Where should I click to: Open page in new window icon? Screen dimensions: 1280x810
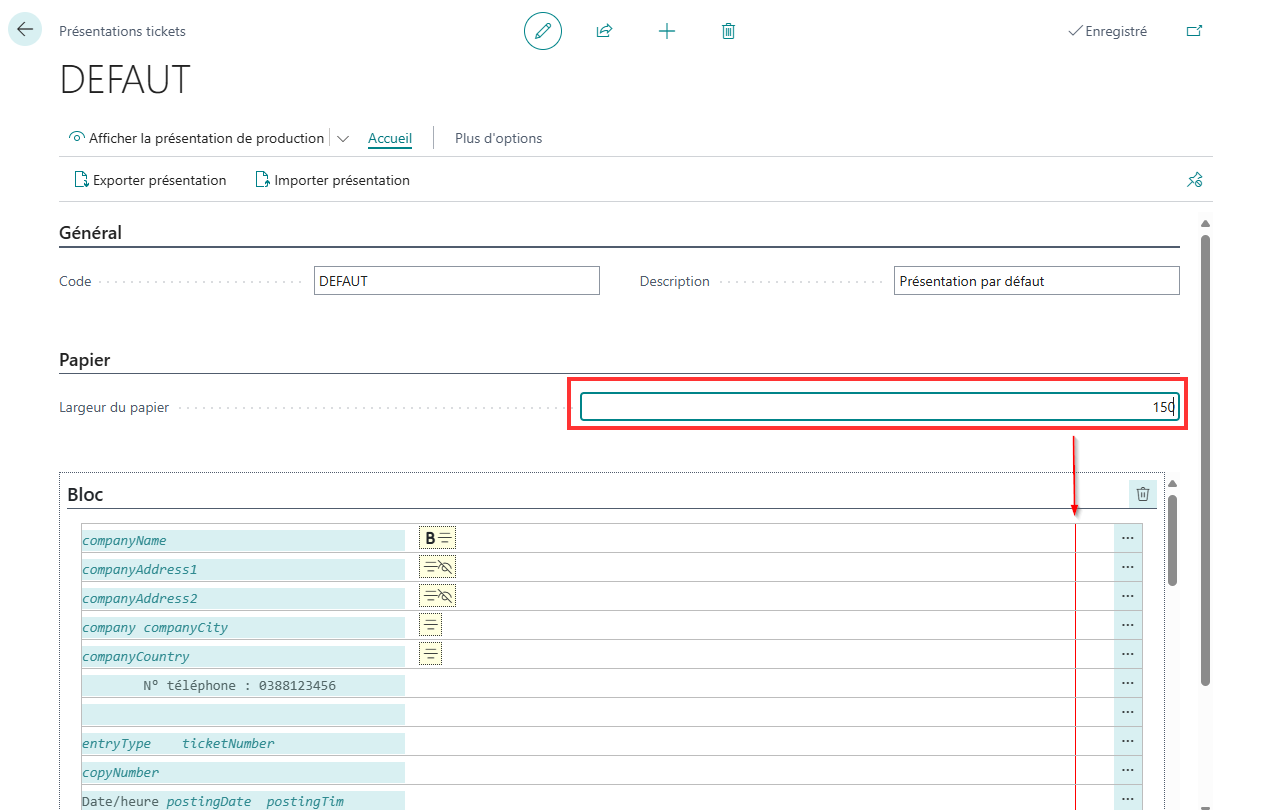click(1194, 31)
